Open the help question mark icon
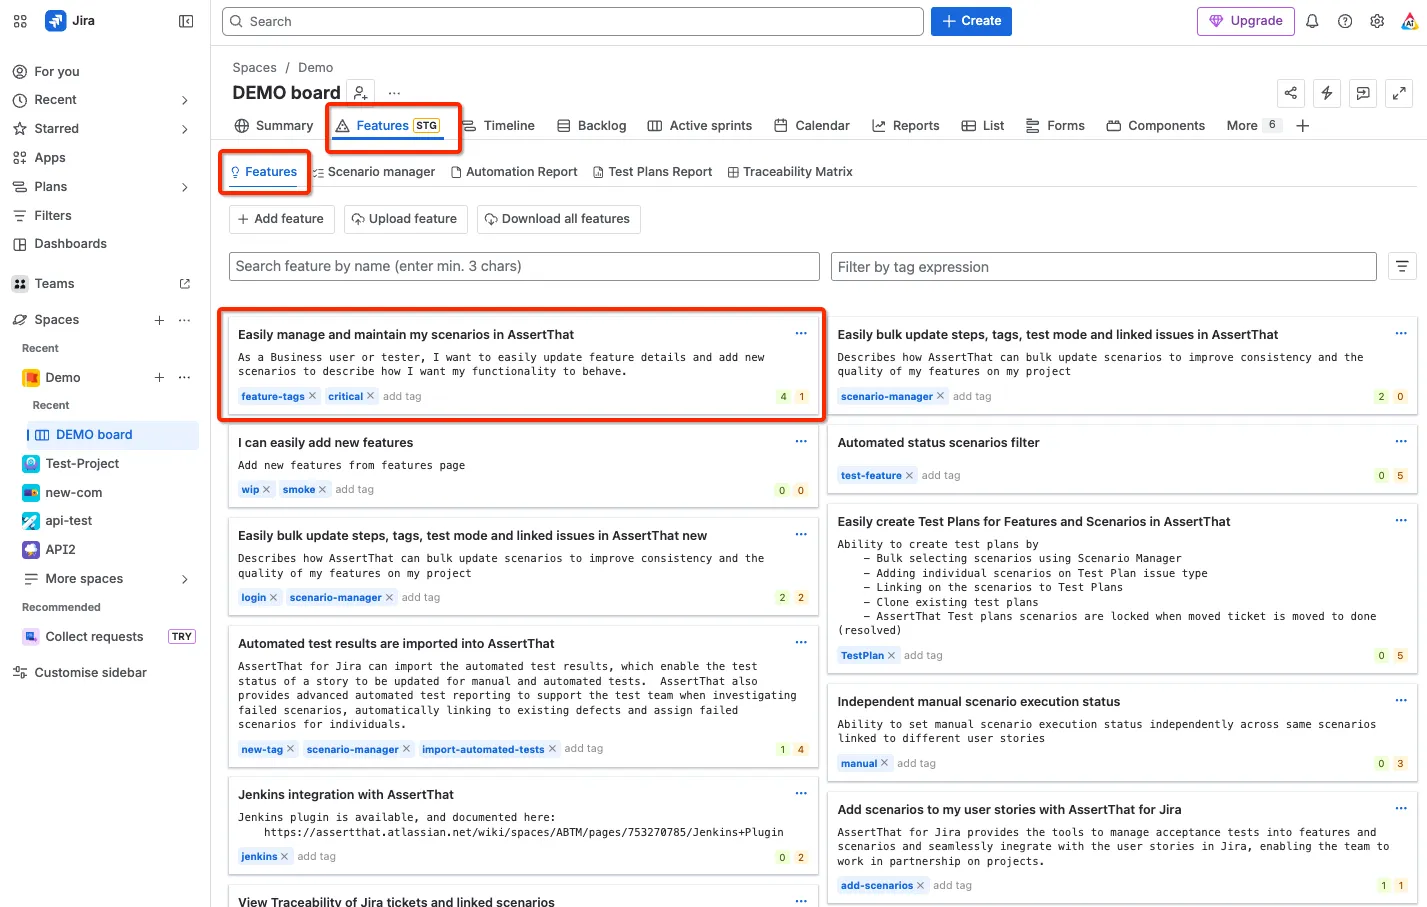This screenshot has height=907, width=1427. point(1345,21)
